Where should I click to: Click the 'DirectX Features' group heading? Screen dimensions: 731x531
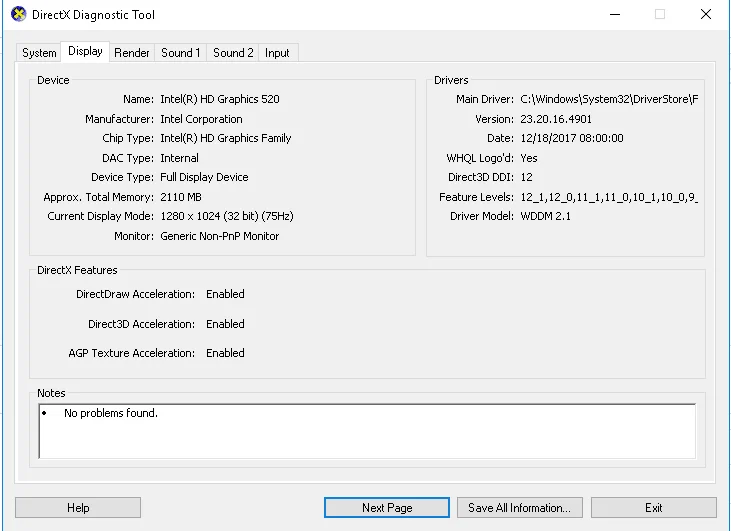tap(77, 270)
